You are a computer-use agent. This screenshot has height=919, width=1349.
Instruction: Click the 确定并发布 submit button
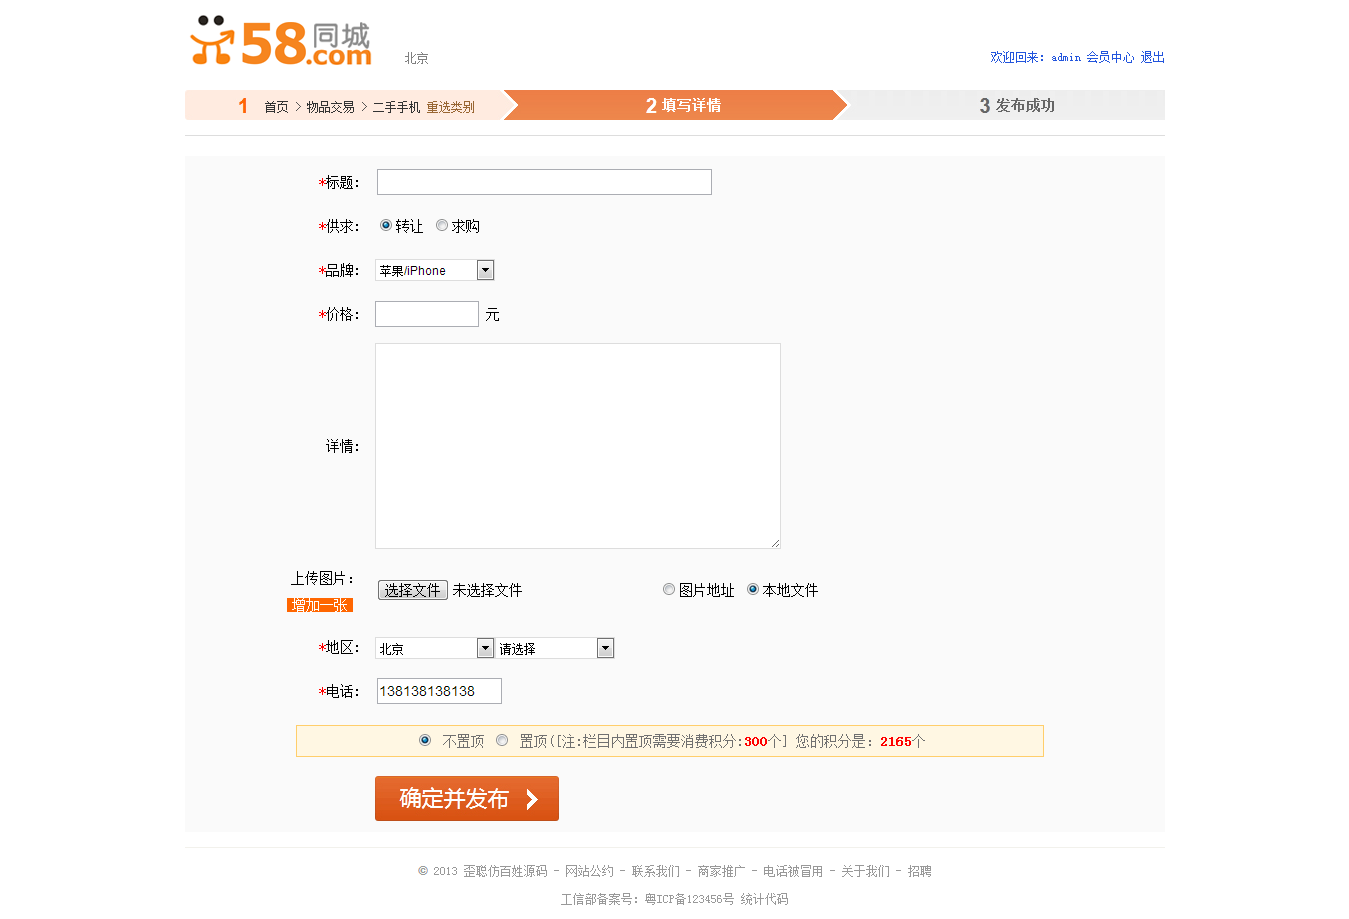point(467,798)
